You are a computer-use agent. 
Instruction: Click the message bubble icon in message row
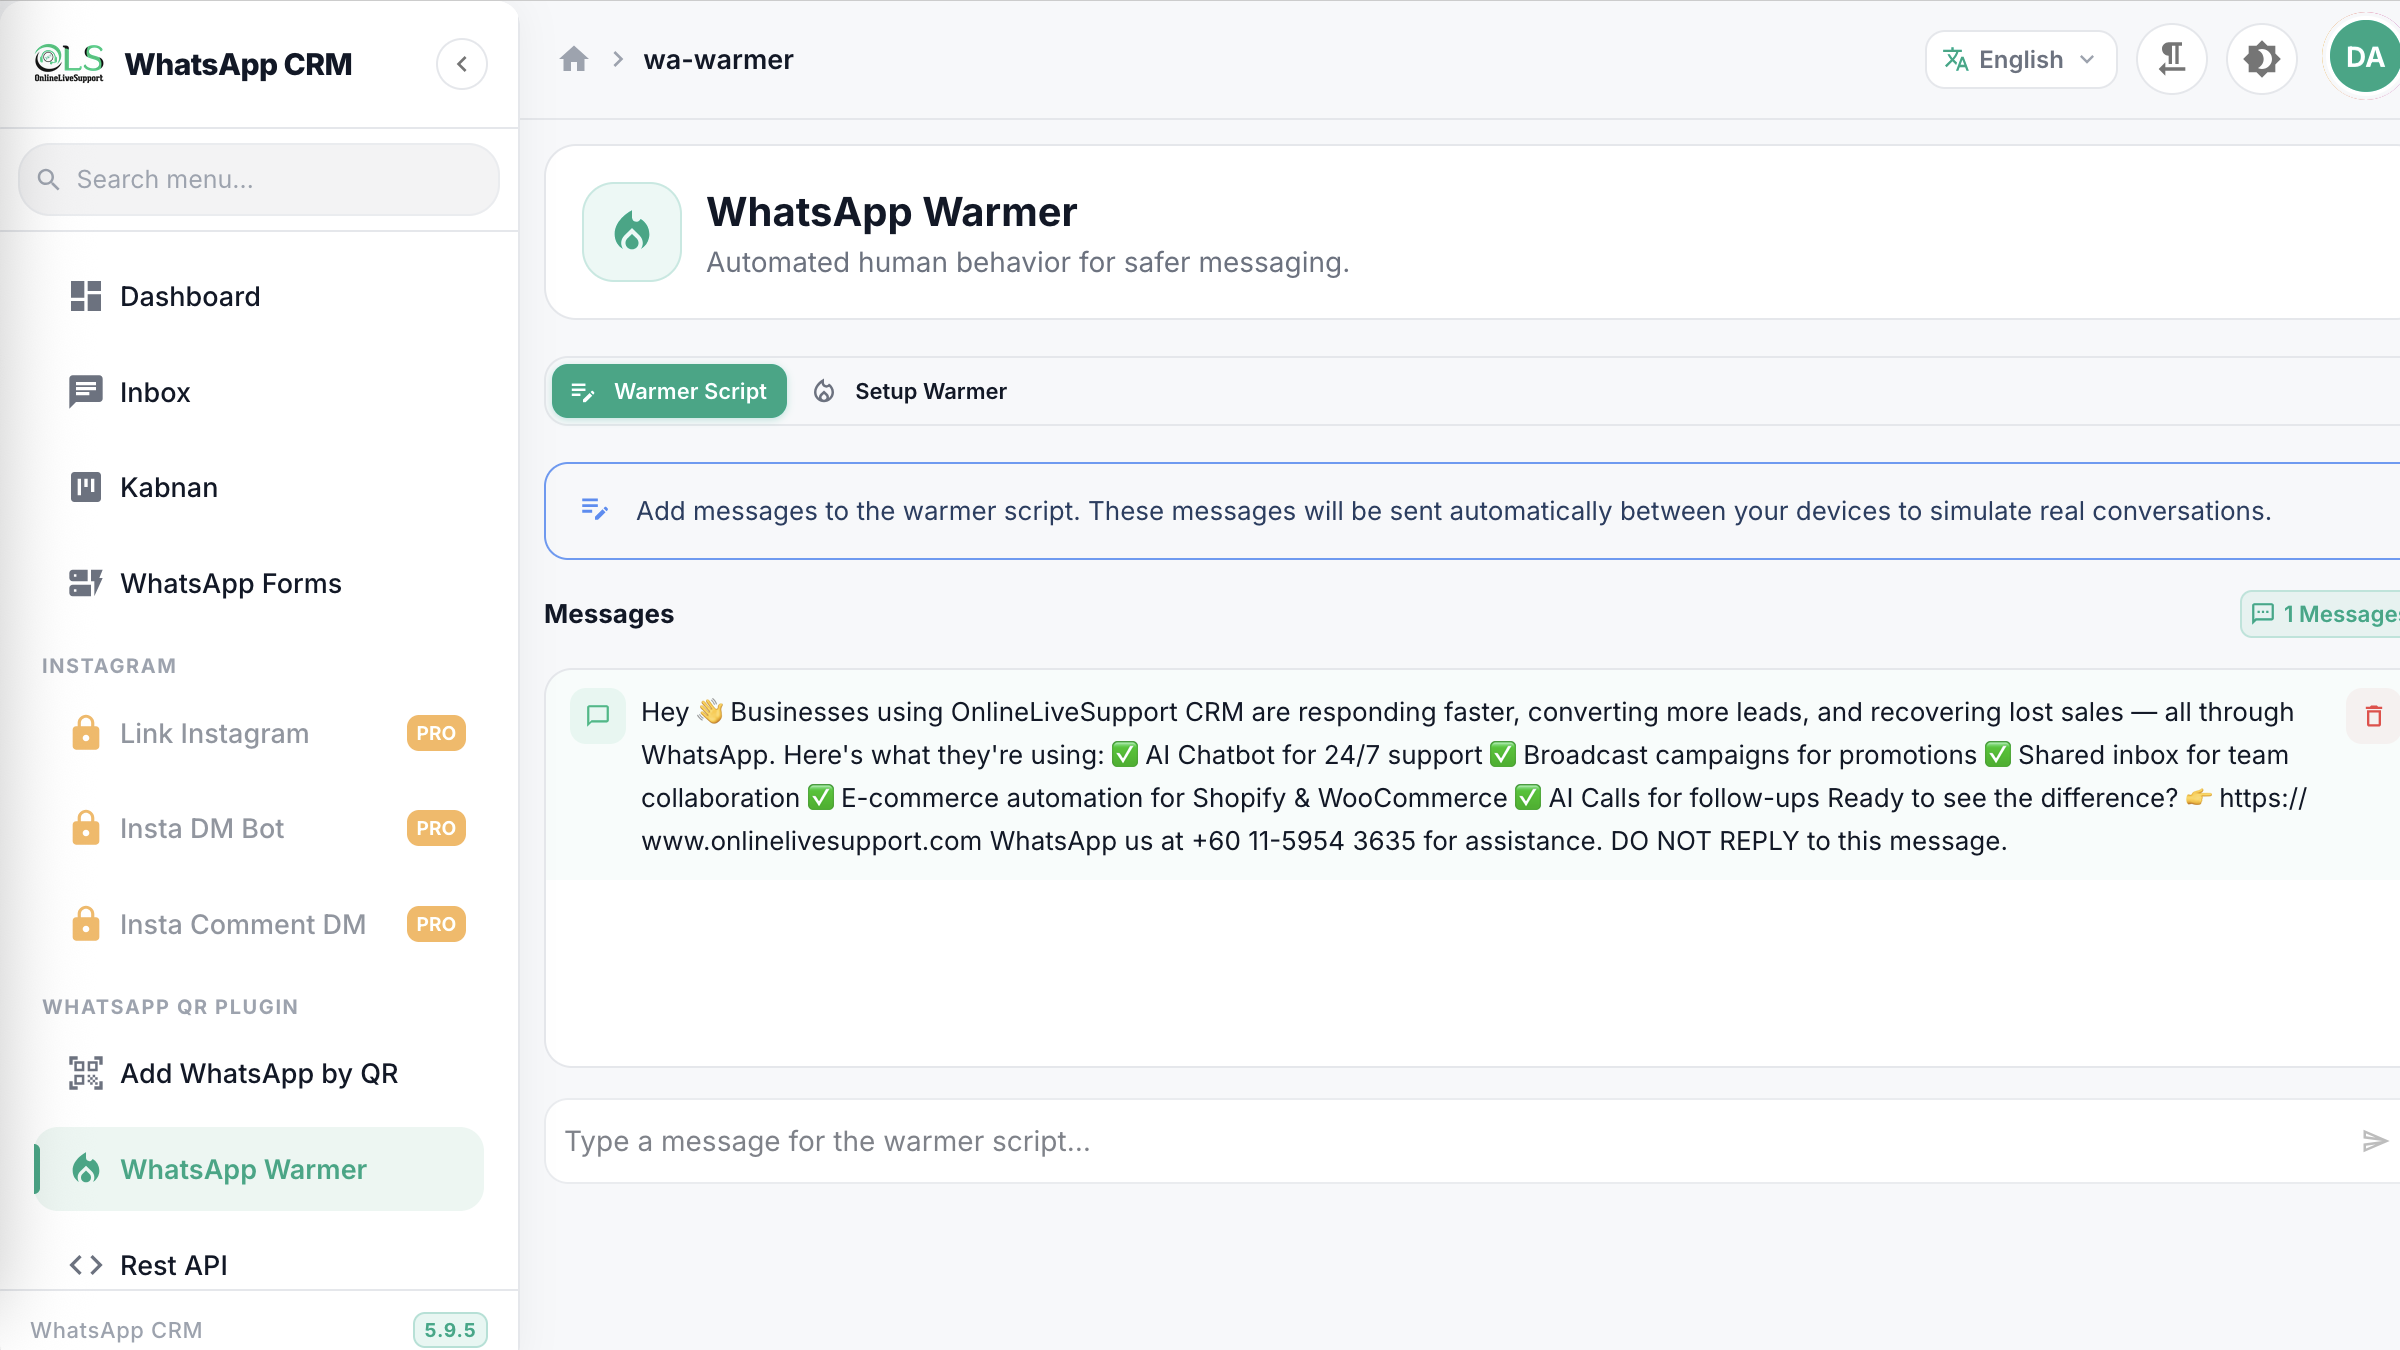click(x=598, y=716)
